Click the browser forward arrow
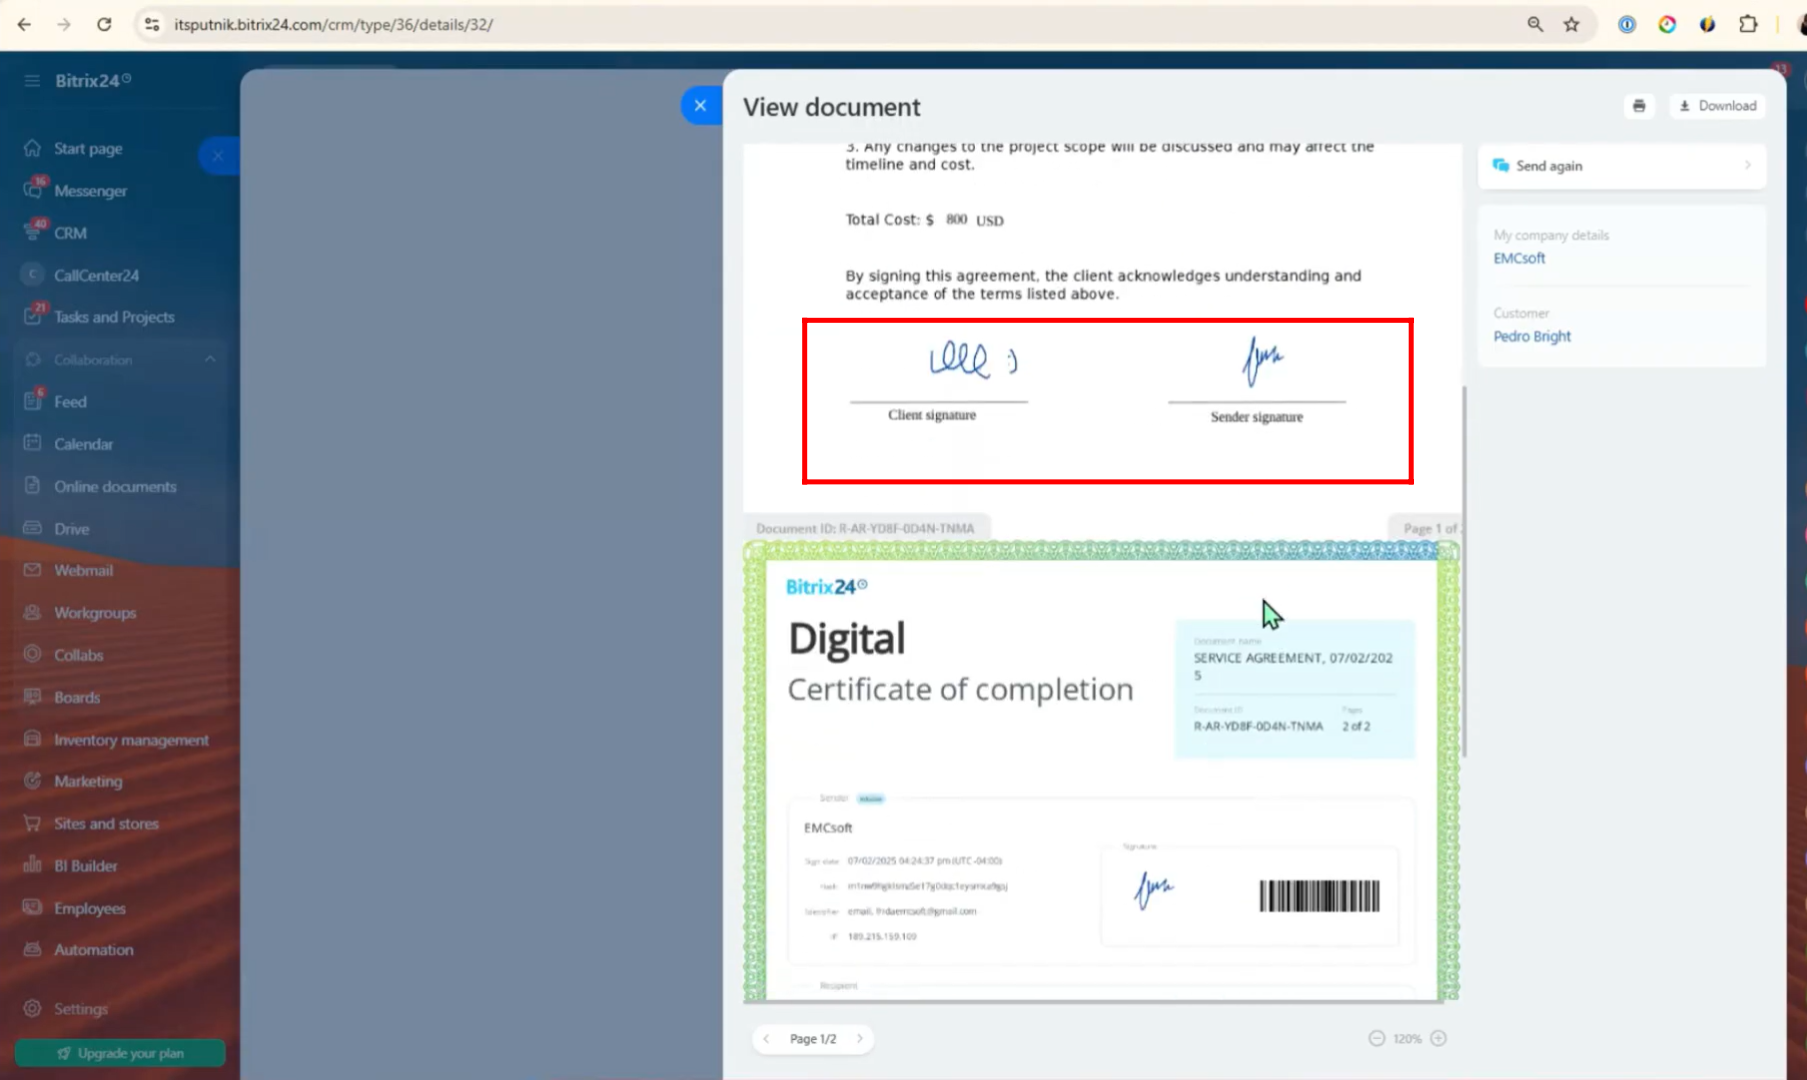Viewport: 1807px width, 1080px height. [64, 24]
